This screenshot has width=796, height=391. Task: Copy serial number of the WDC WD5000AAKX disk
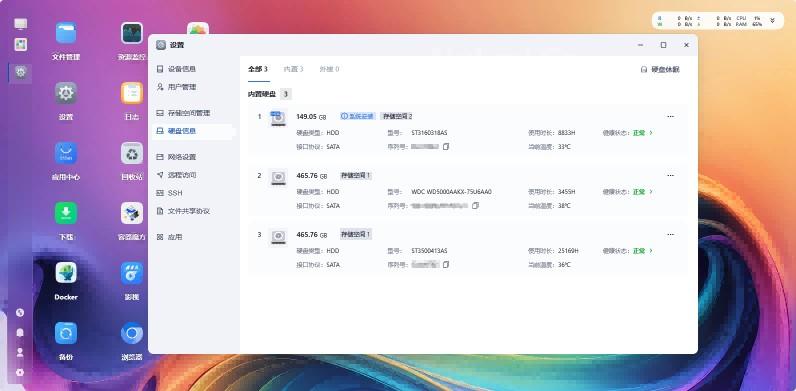(475, 206)
